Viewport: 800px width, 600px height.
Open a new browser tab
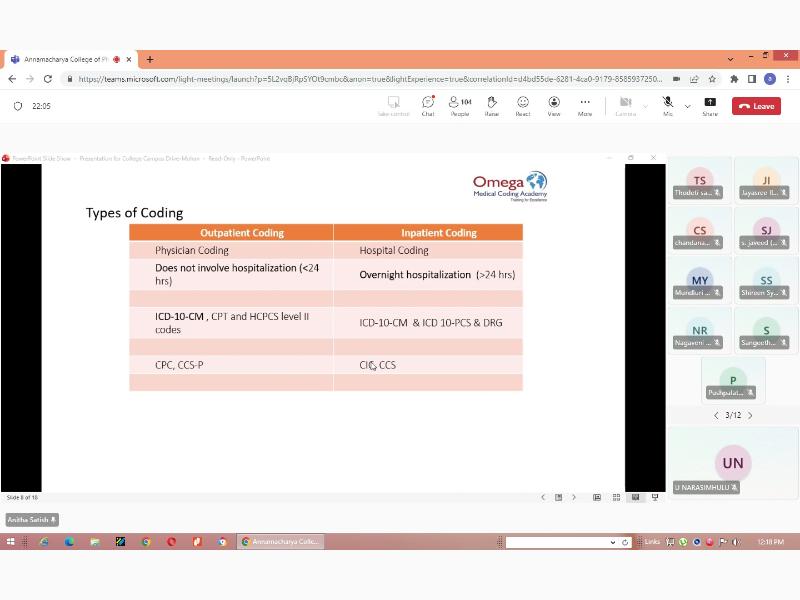coord(150,59)
